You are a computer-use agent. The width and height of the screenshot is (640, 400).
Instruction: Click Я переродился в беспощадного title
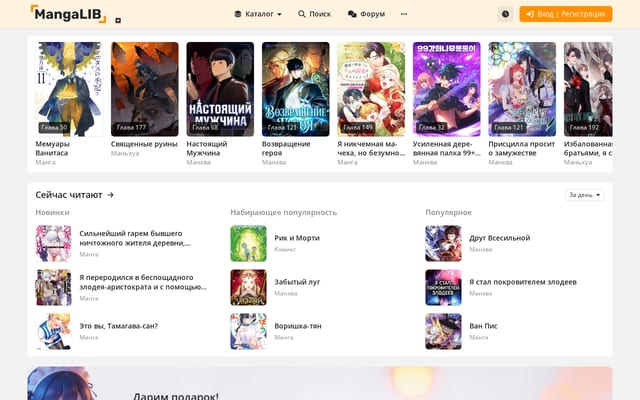tap(143, 282)
